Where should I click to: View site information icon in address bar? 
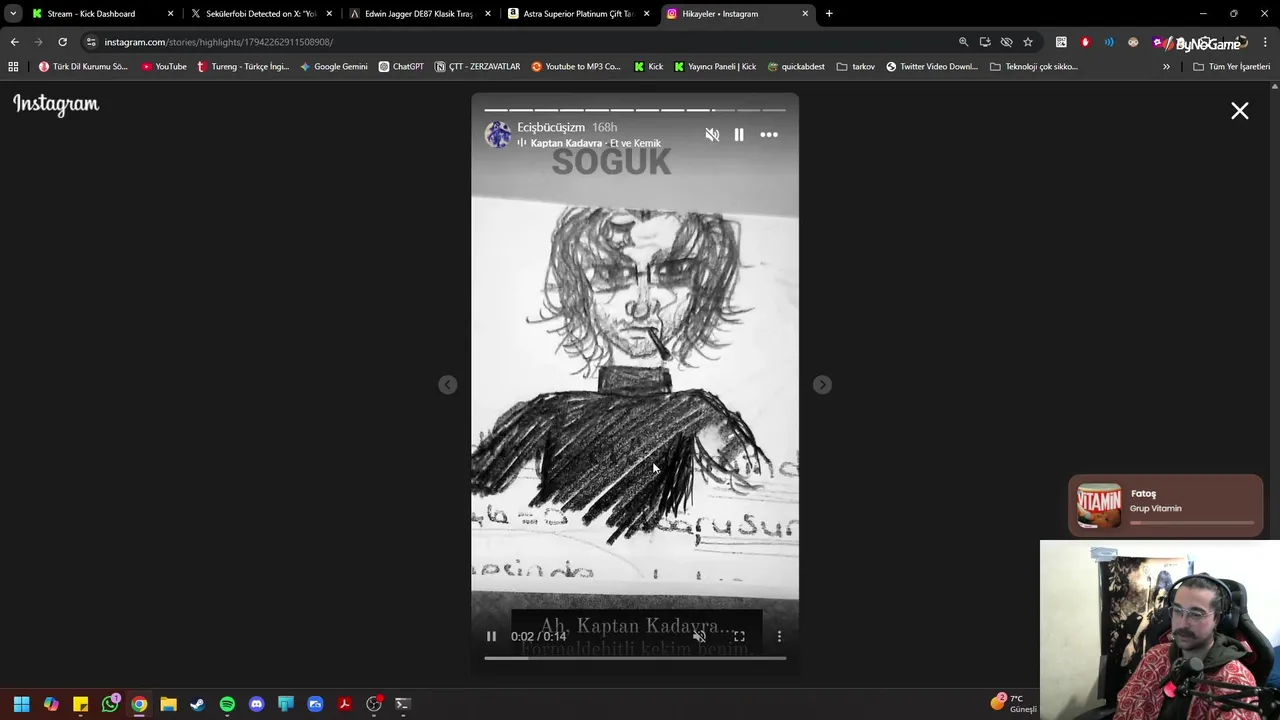pos(91,42)
